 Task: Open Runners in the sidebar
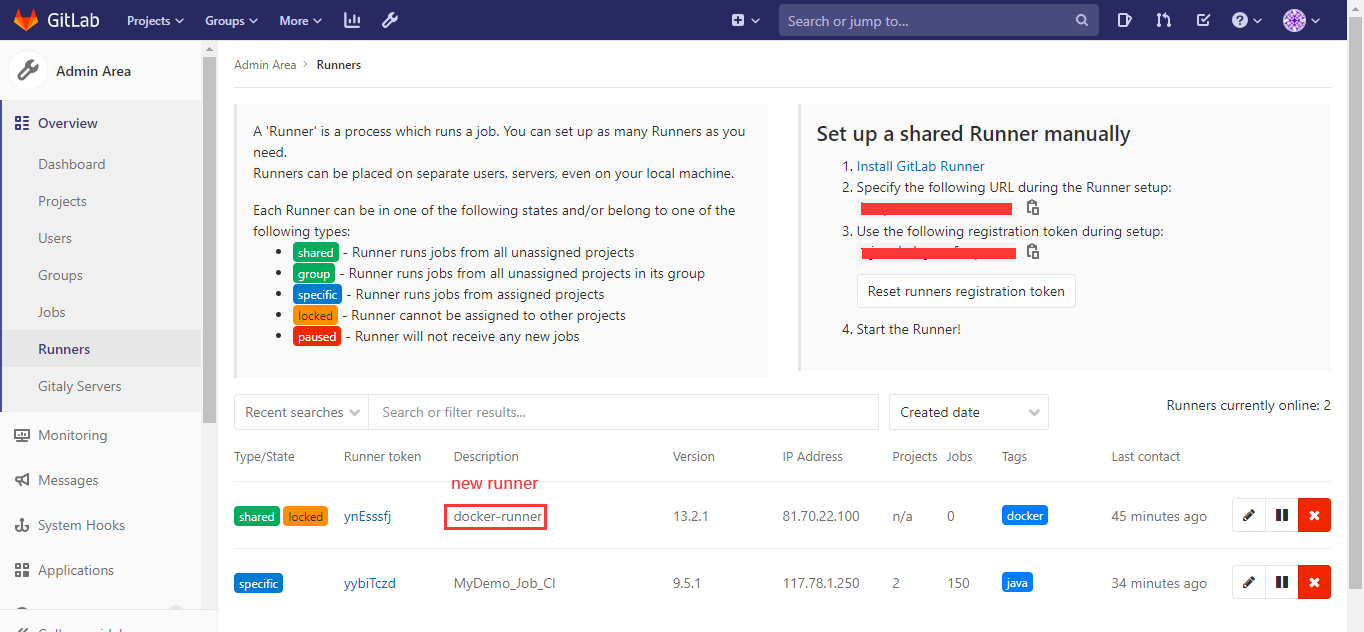coord(64,349)
